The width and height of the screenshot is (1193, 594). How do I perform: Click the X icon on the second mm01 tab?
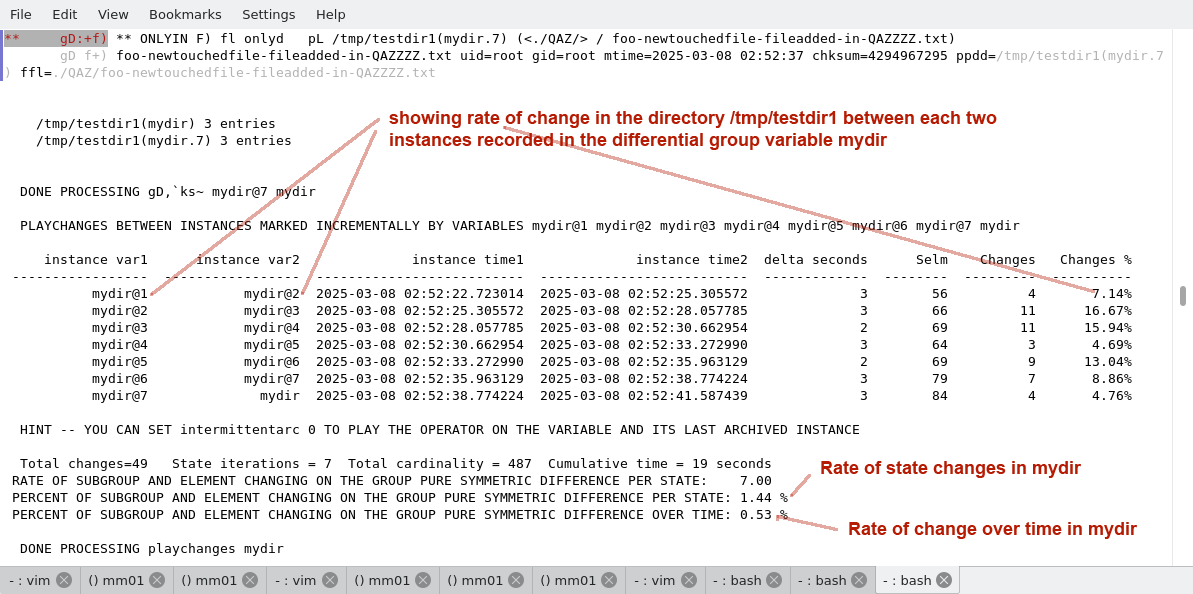(250, 580)
